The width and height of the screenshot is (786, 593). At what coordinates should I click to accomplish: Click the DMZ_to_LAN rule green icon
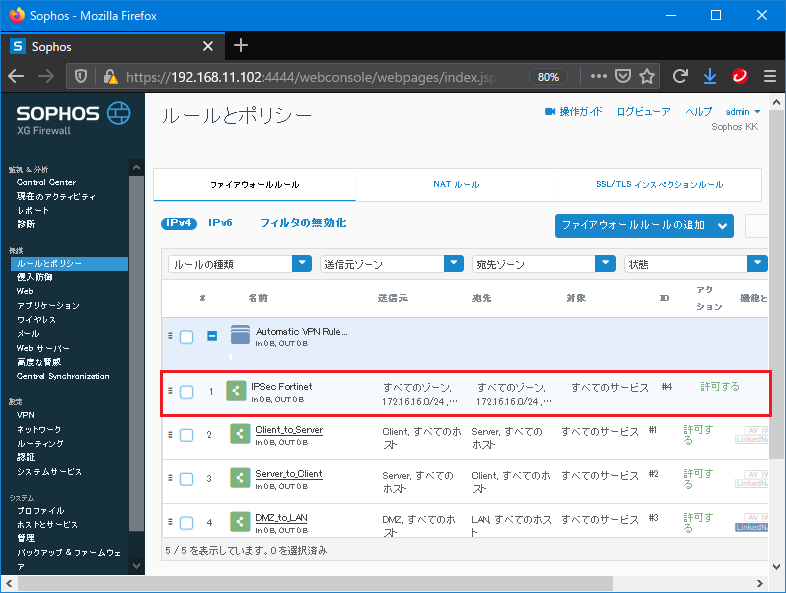[x=240, y=522]
